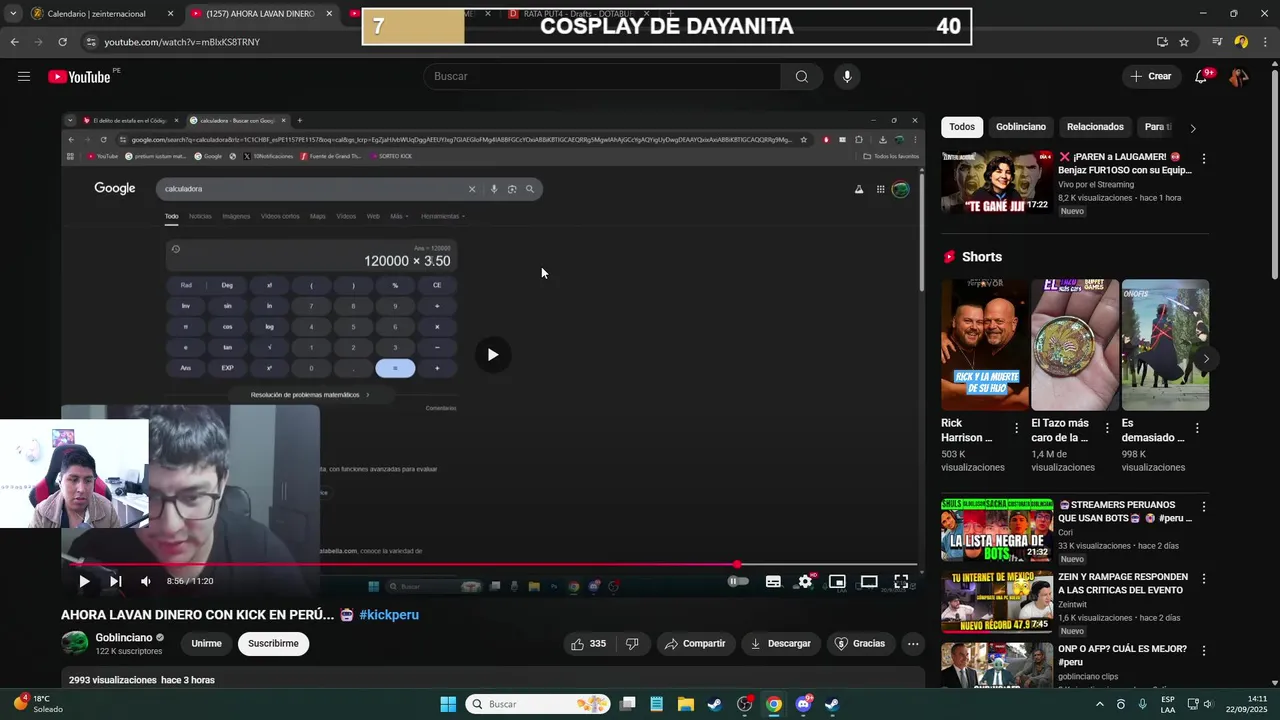1280x720 pixels.
Task: Reload the page
Action: click(62, 42)
